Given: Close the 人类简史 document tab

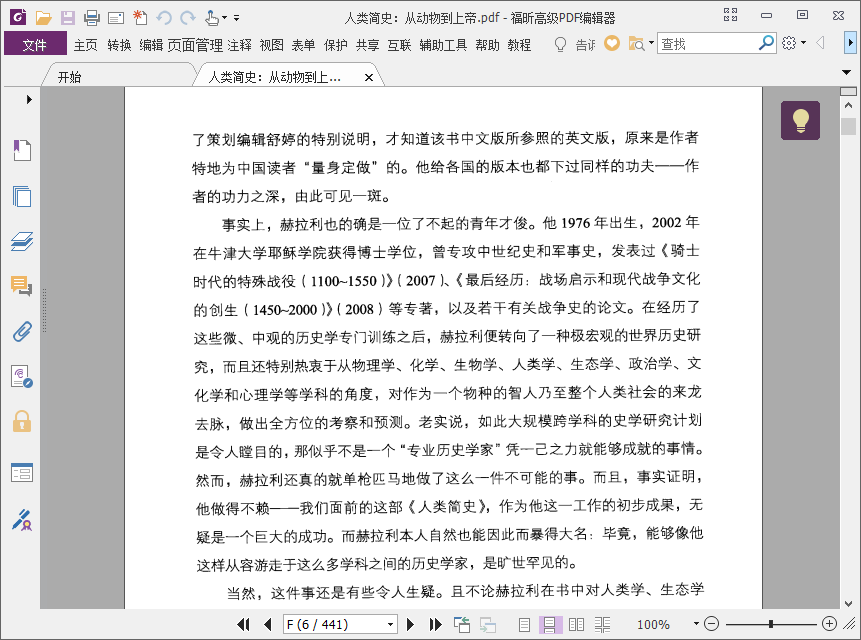Looking at the screenshot, I should pyautogui.click(x=369, y=77).
